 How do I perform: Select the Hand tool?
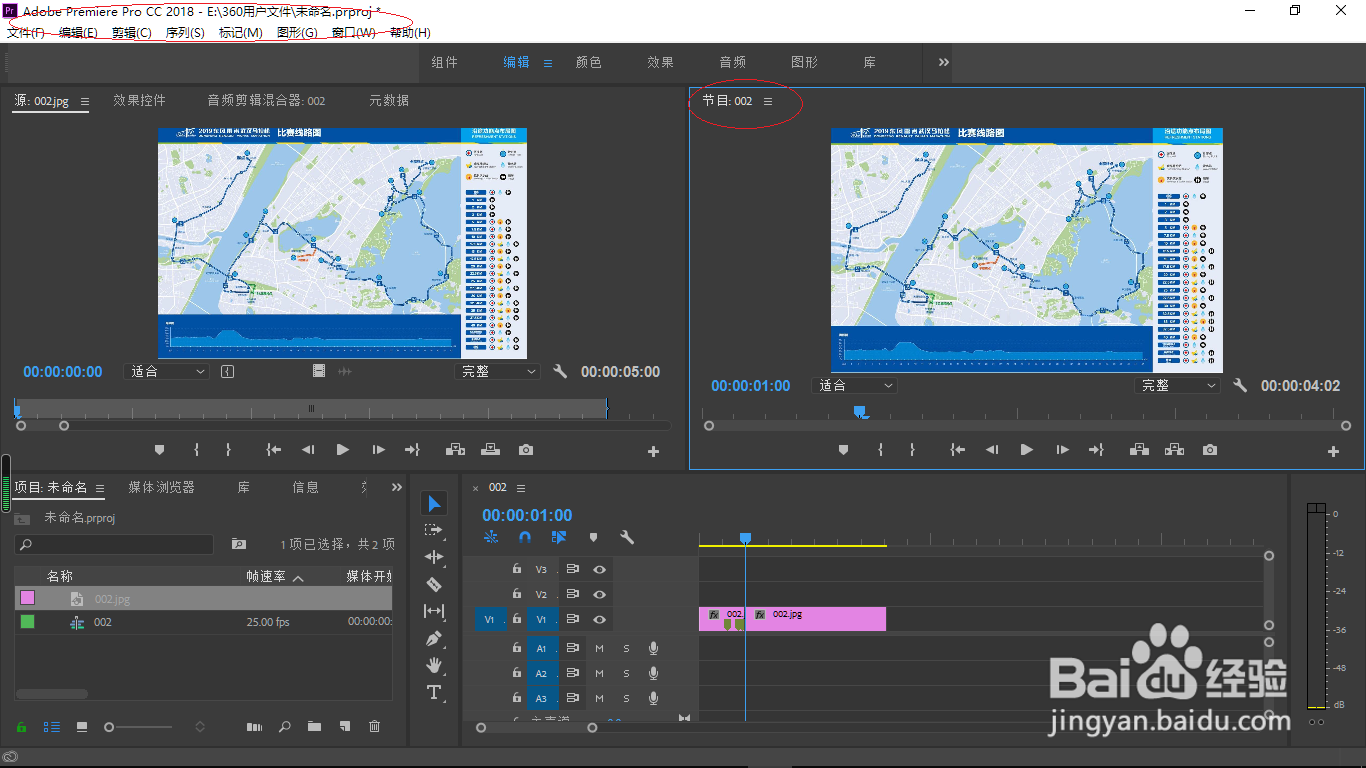tap(433, 665)
